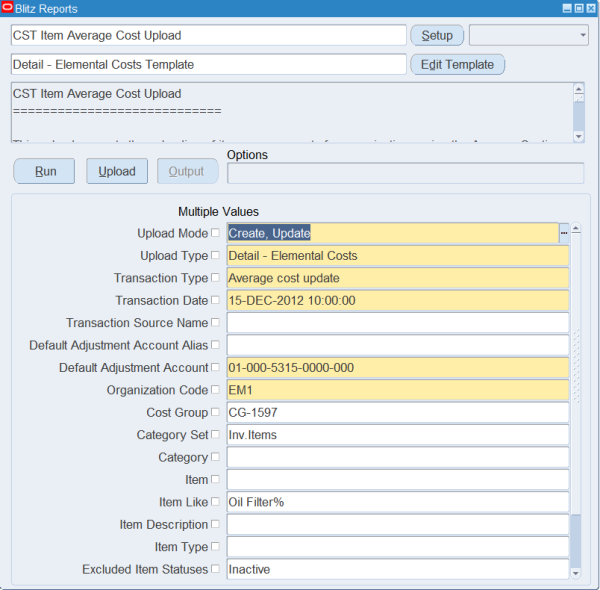Click the template field Detail - Elemental Costs Template

(x=209, y=65)
